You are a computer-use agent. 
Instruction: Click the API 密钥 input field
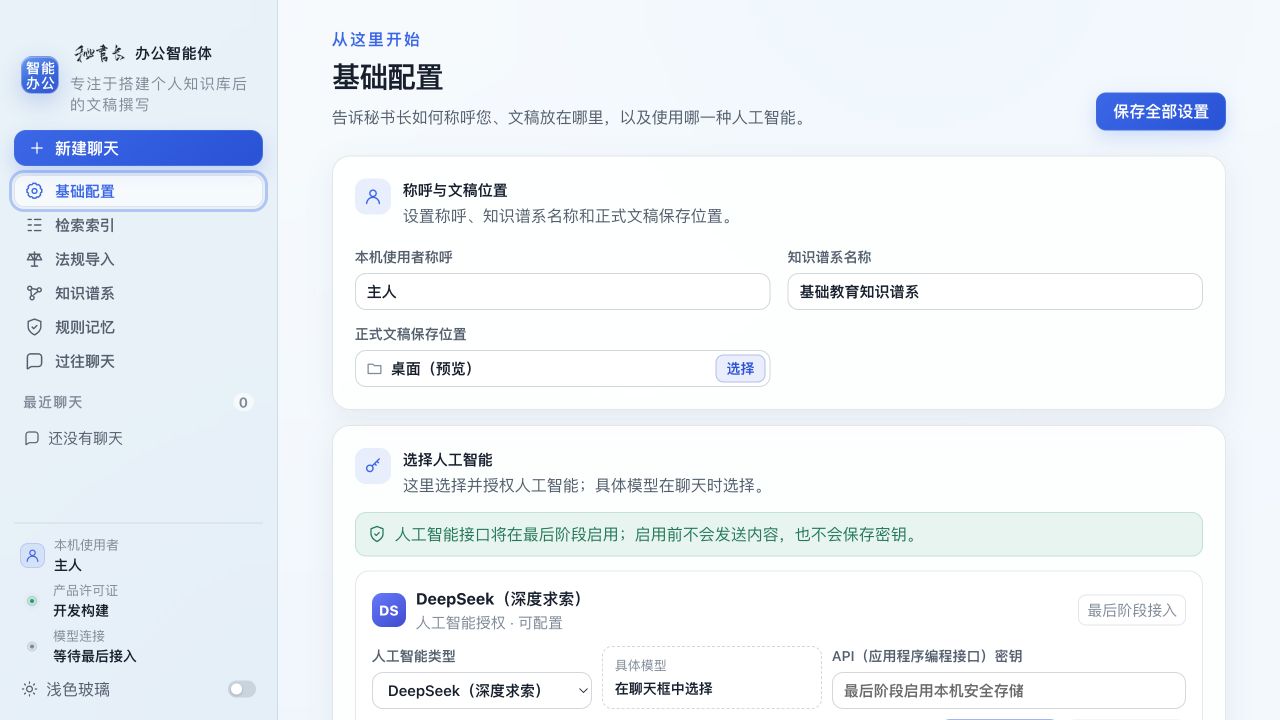click(1009, 690)
